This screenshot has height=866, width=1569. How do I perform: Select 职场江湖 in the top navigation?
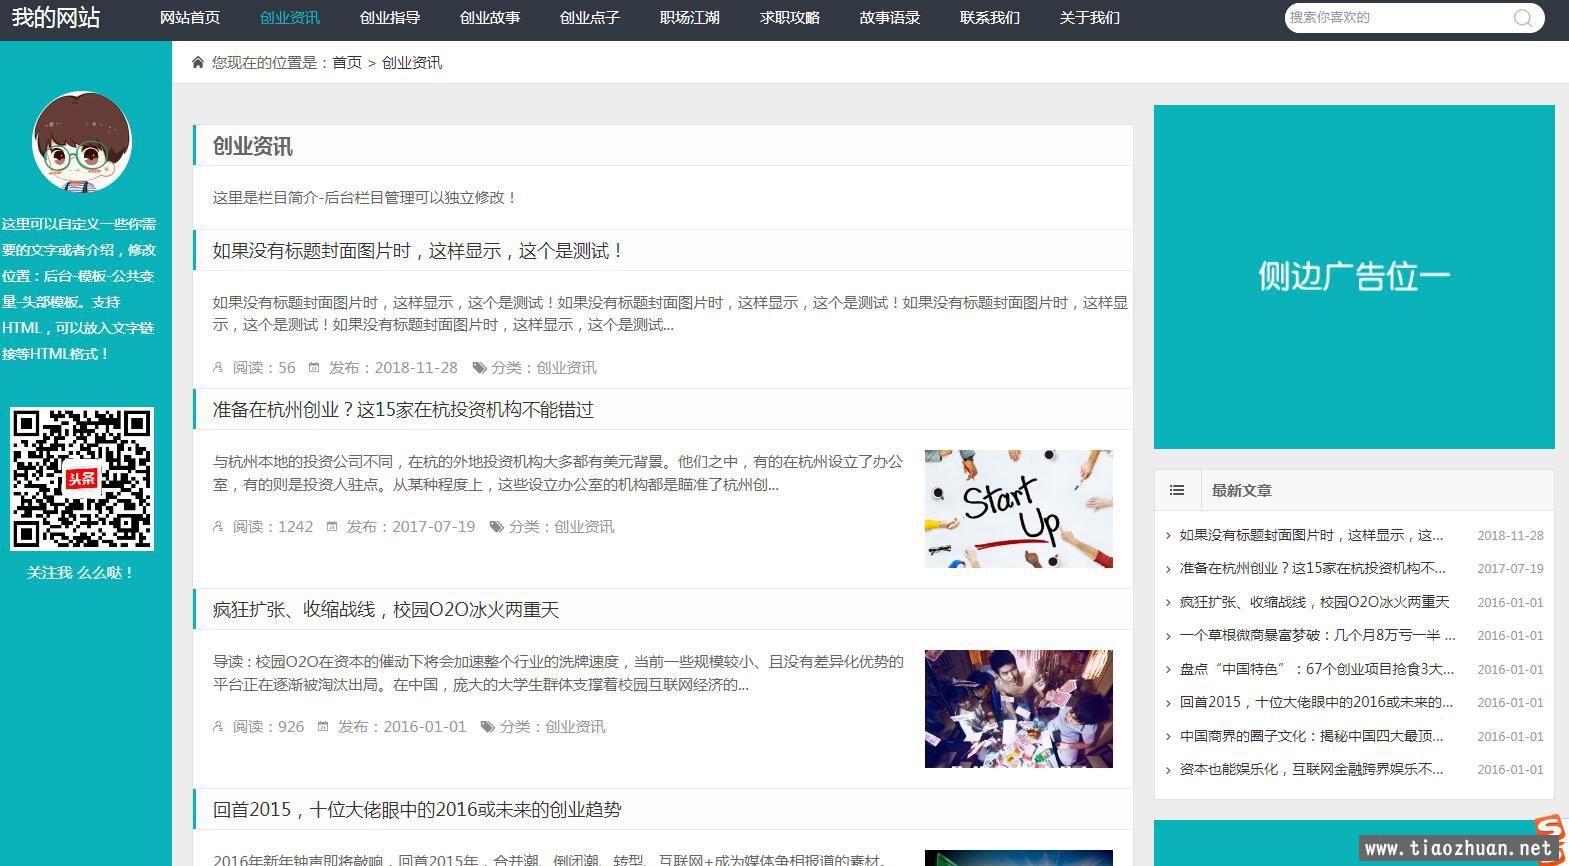click(690, 18)
